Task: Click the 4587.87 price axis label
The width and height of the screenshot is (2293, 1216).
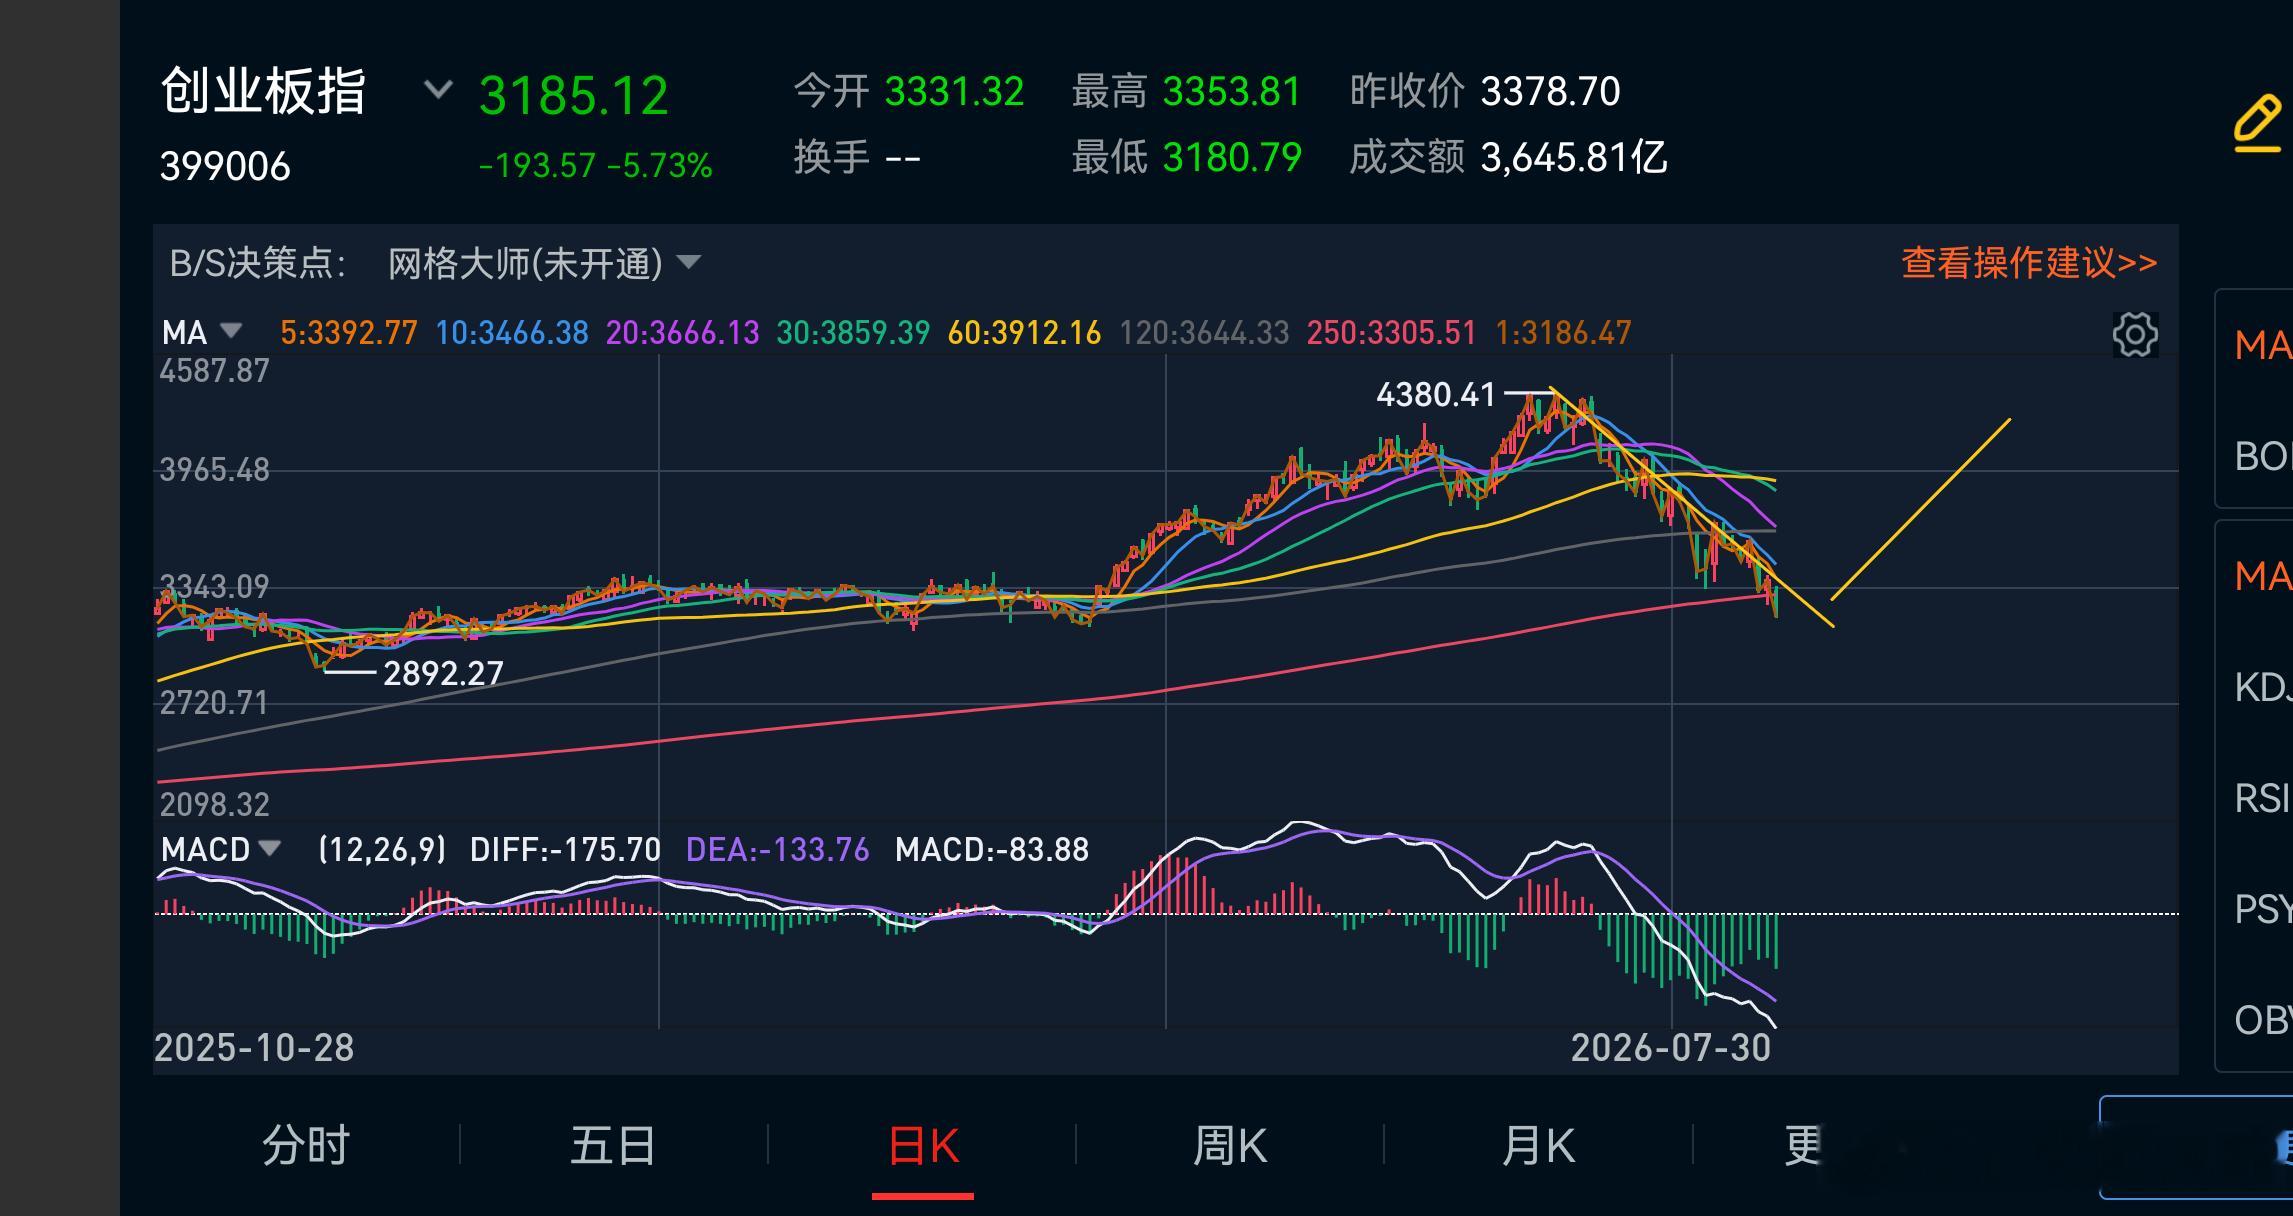Action: tap(214, 371)
